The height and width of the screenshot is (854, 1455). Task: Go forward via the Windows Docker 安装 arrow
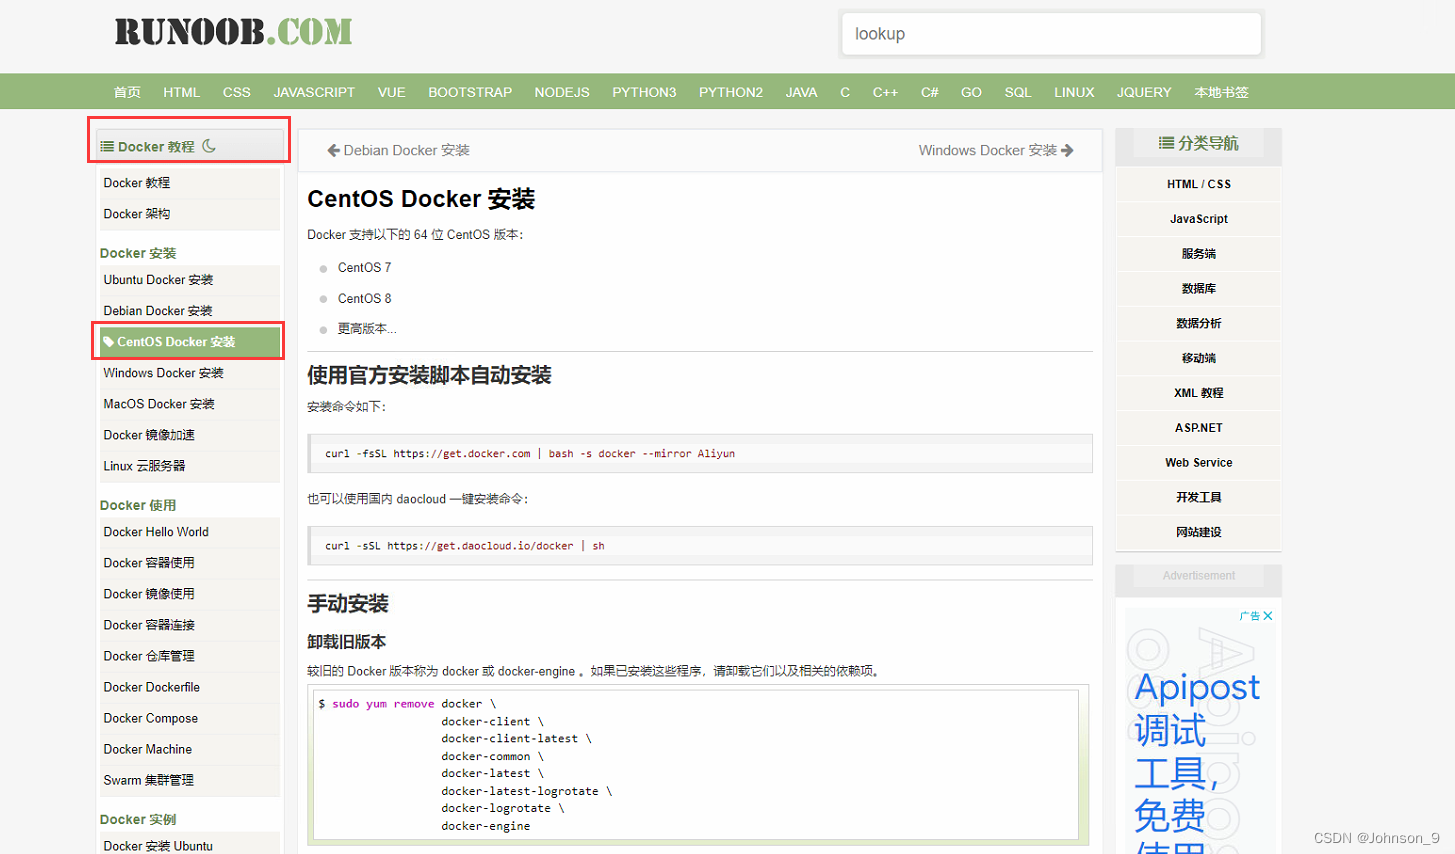click(1066, 150)
